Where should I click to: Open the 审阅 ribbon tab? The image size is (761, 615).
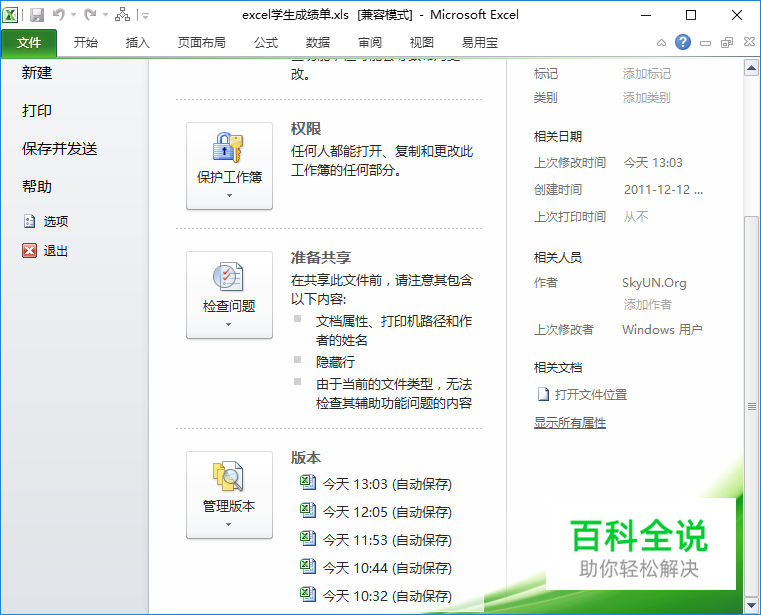click(x=370, y=43)
